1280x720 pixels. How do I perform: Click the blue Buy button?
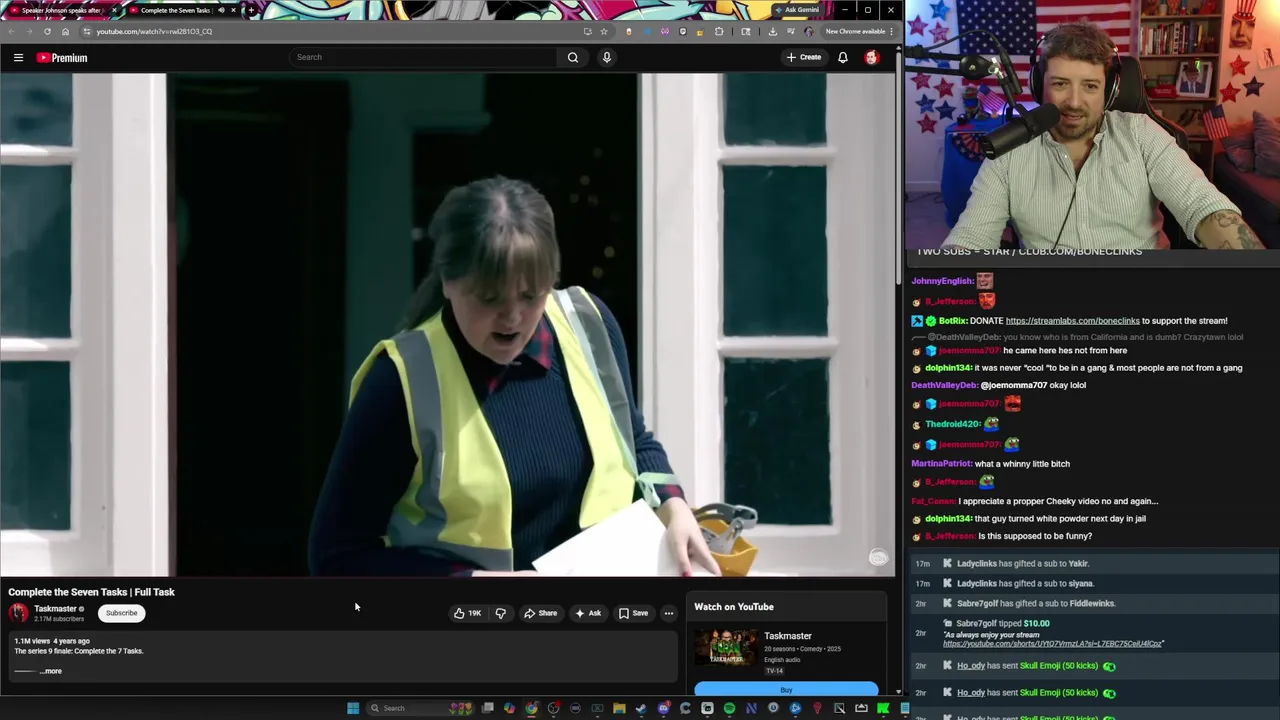point(786,690)
